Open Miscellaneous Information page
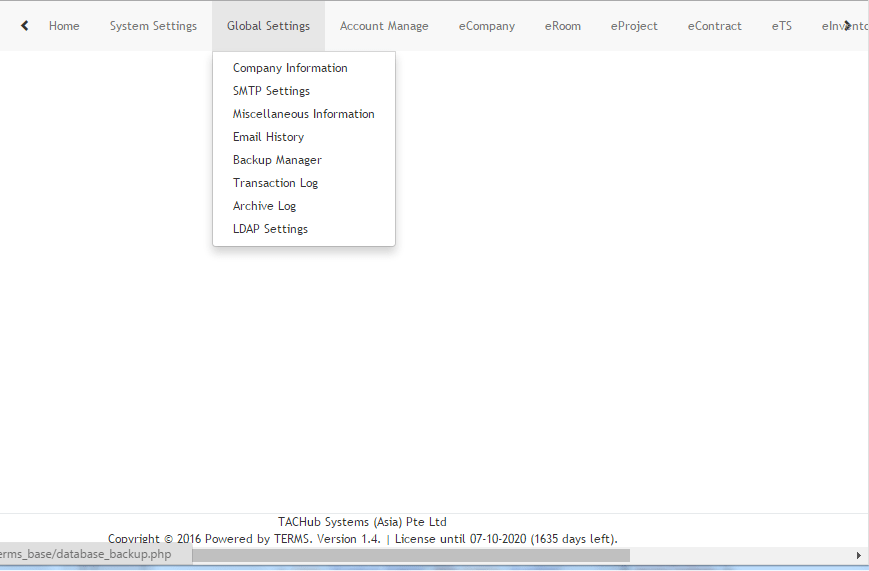The height and width of the screenshot is (571, 869). point(304,114)
